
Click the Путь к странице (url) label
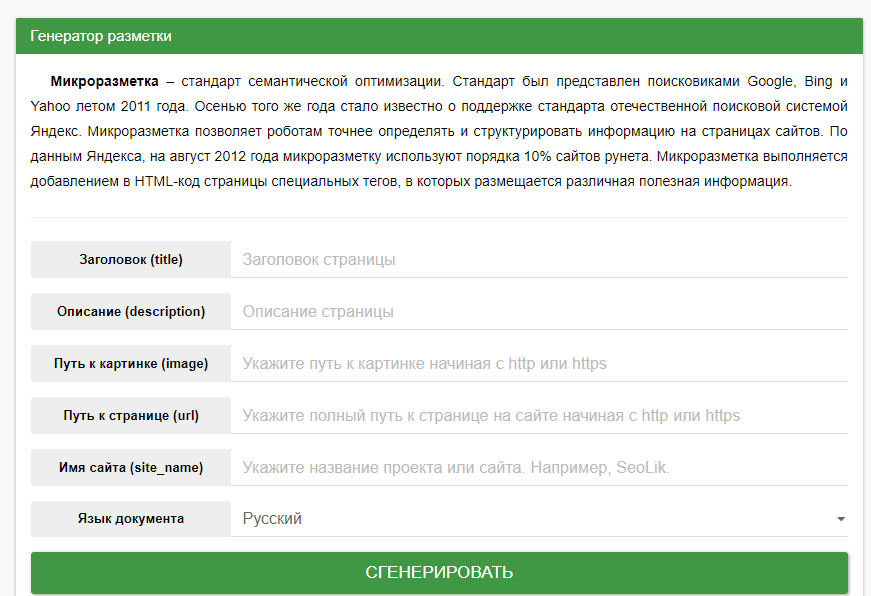131,415
